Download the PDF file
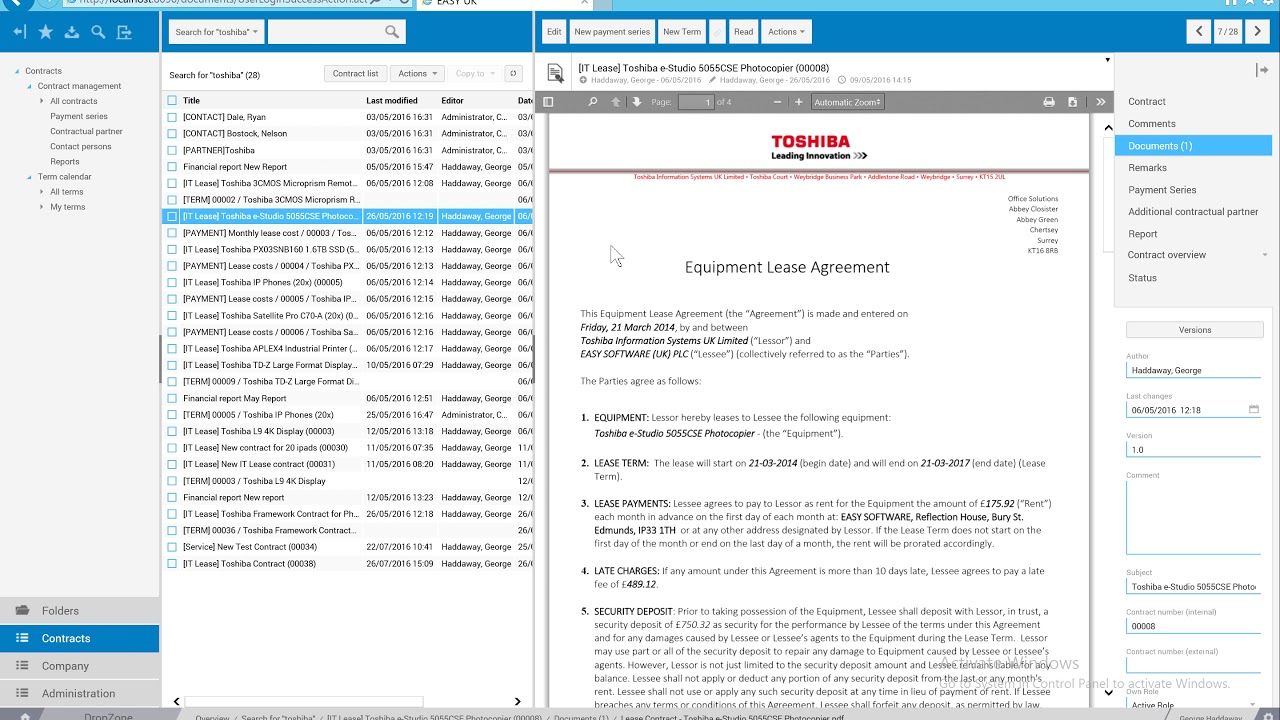Screen dimensions: 1280x720 (x=1073, y=102)
